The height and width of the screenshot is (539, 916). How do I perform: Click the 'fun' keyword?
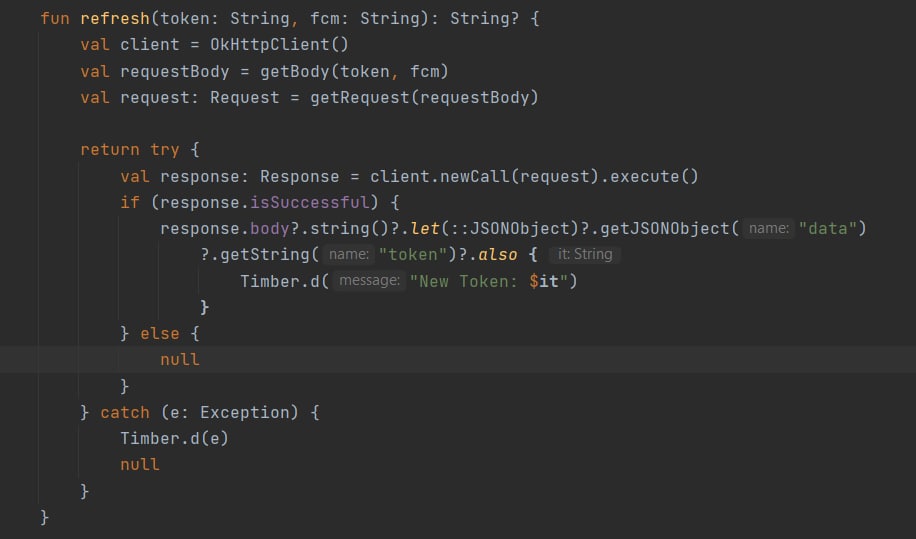click(55, 19)
